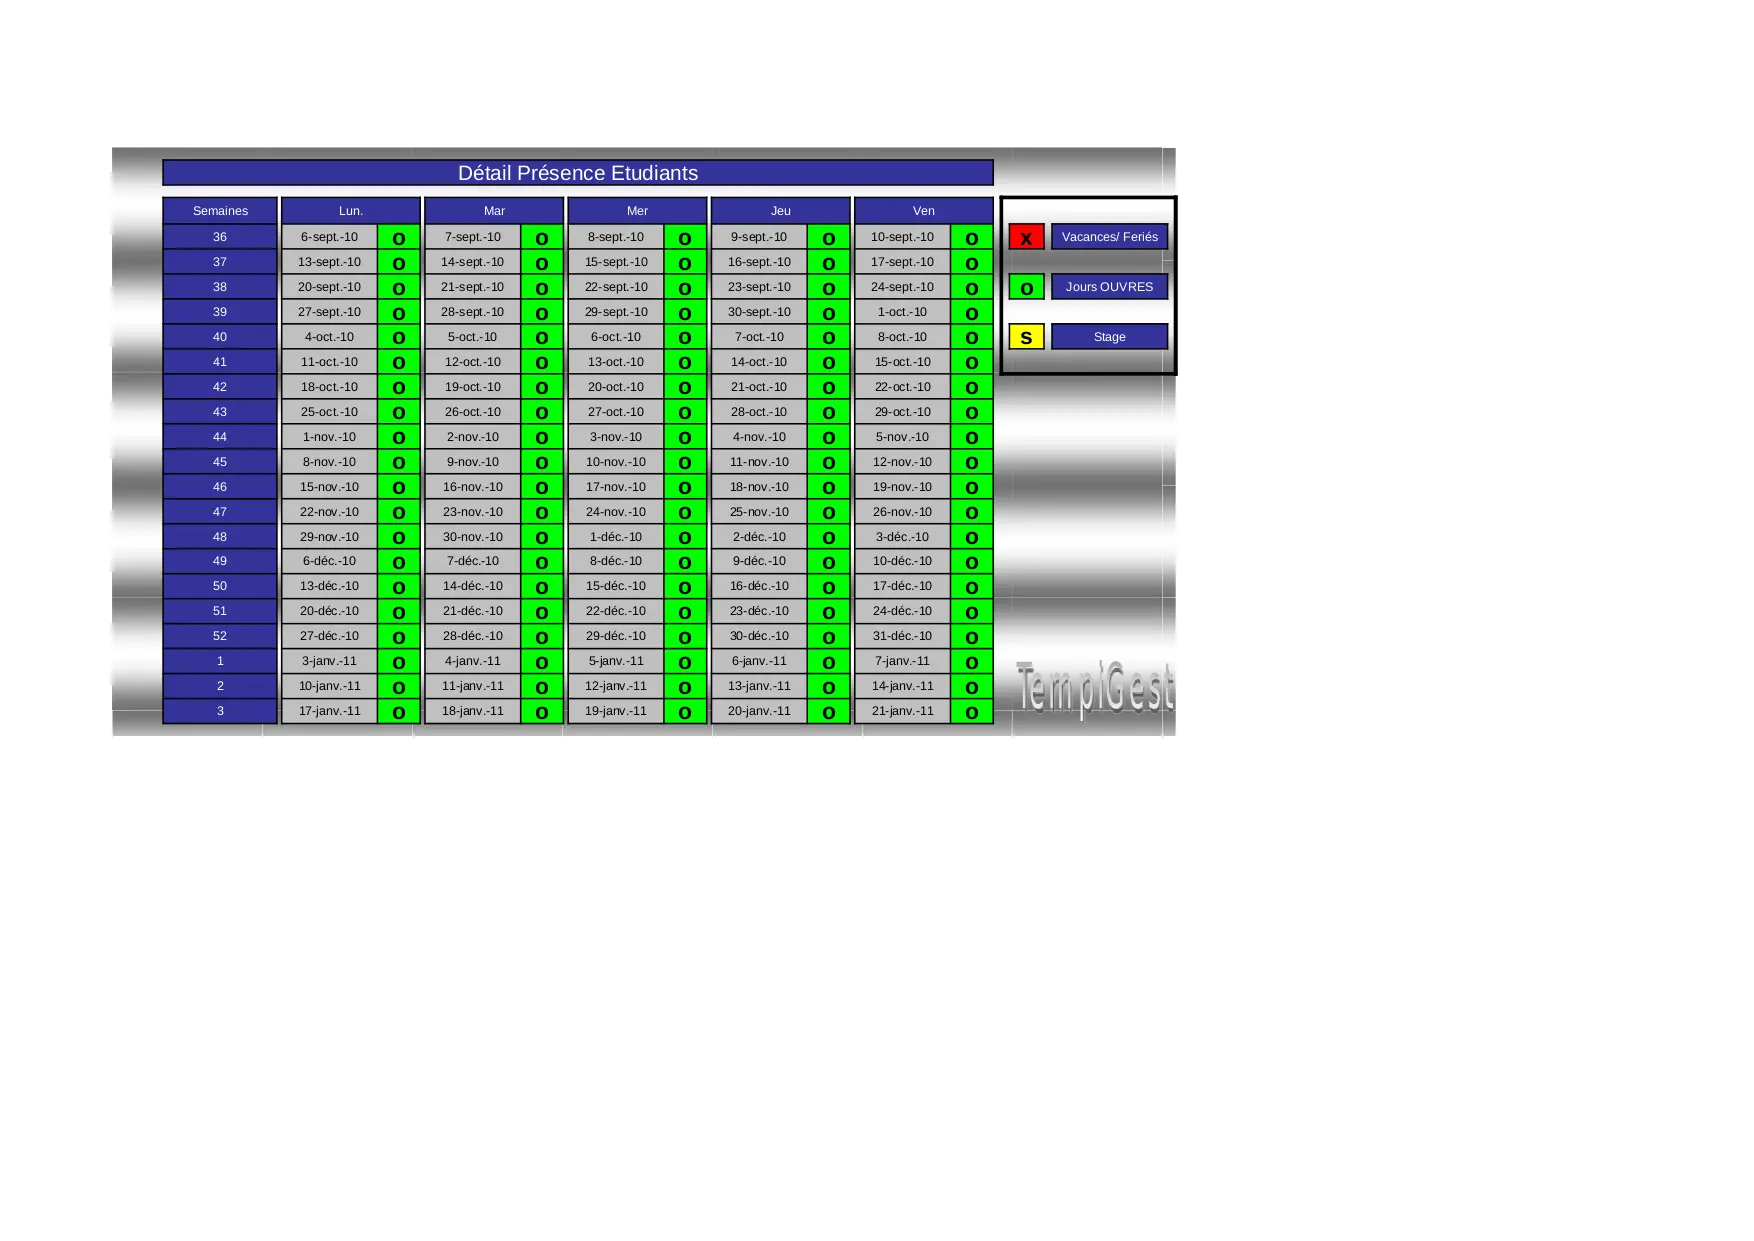Viewport: 1754px width, 1241px height.
Task: Select the 25-oct.-10 date cell
Action: (329, 412)
